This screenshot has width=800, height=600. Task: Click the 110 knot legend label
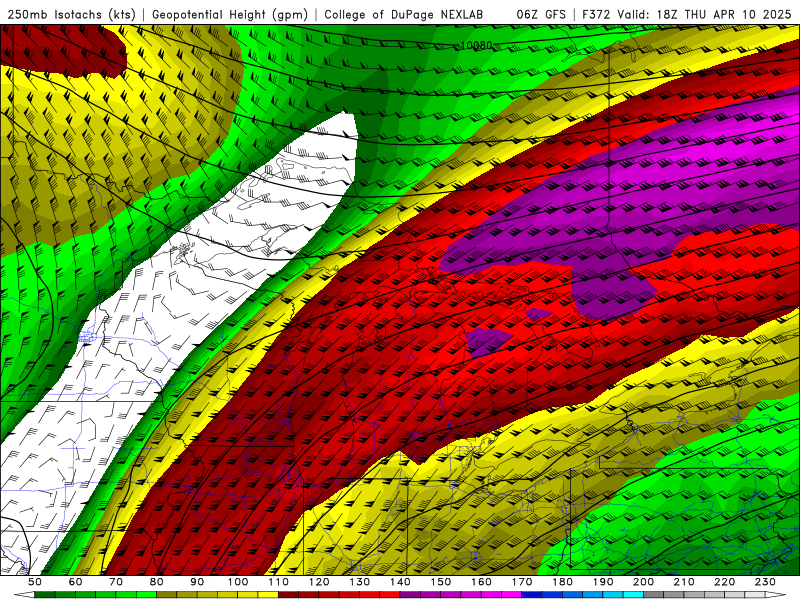tap(278, 582)
